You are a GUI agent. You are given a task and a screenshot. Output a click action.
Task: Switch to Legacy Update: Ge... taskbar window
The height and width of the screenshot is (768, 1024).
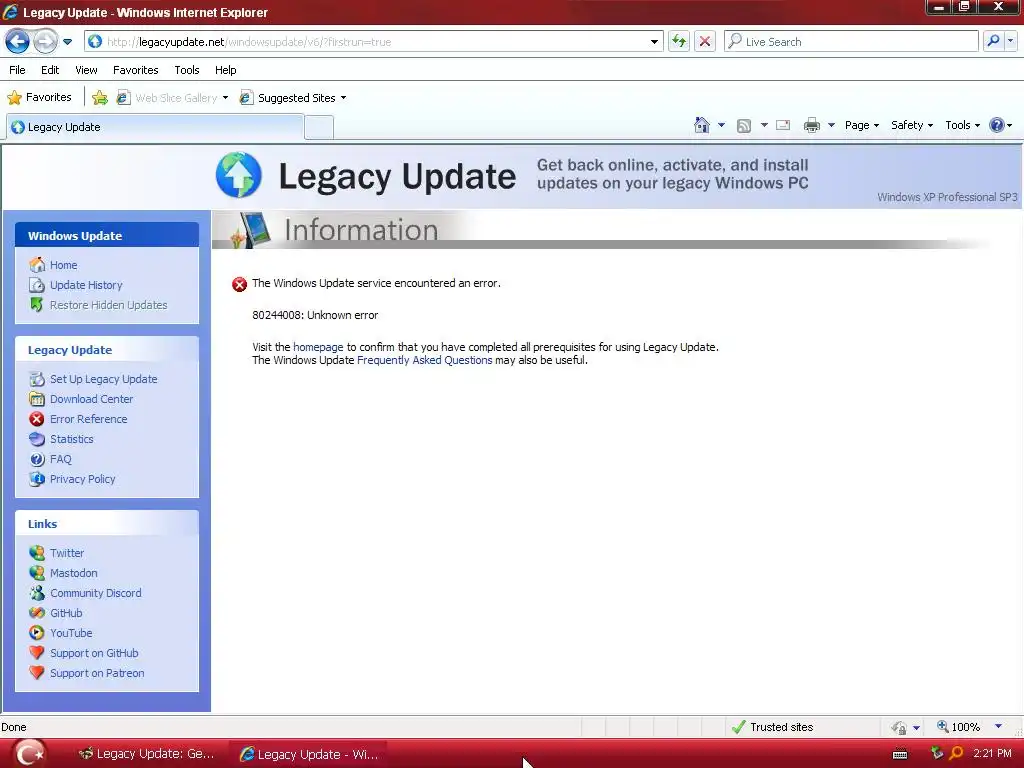coord(146,754)
